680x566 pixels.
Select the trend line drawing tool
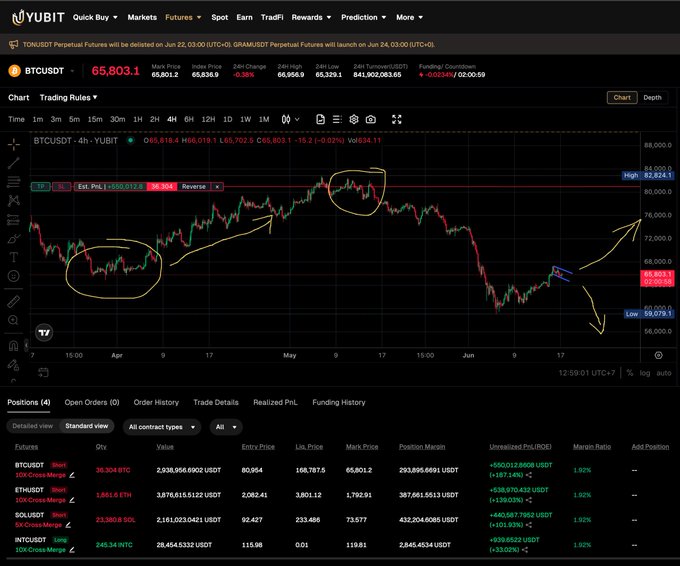pos(14,163)
